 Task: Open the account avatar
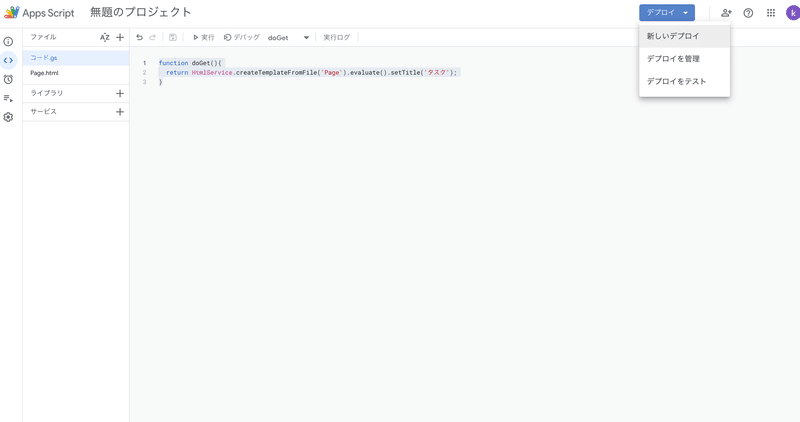pyautogui.click(x=793, y=13)
